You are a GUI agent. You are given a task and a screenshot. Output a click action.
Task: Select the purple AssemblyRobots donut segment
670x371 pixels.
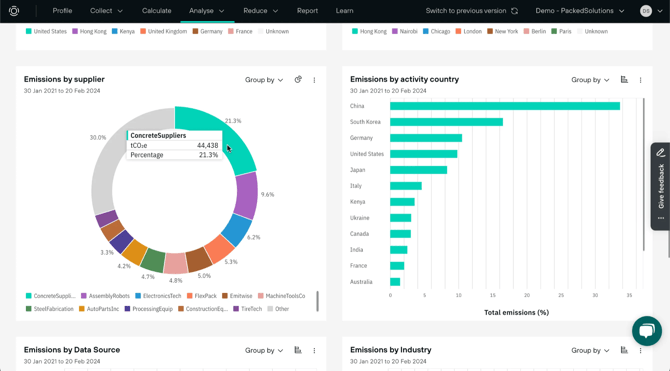click(247, 196)
